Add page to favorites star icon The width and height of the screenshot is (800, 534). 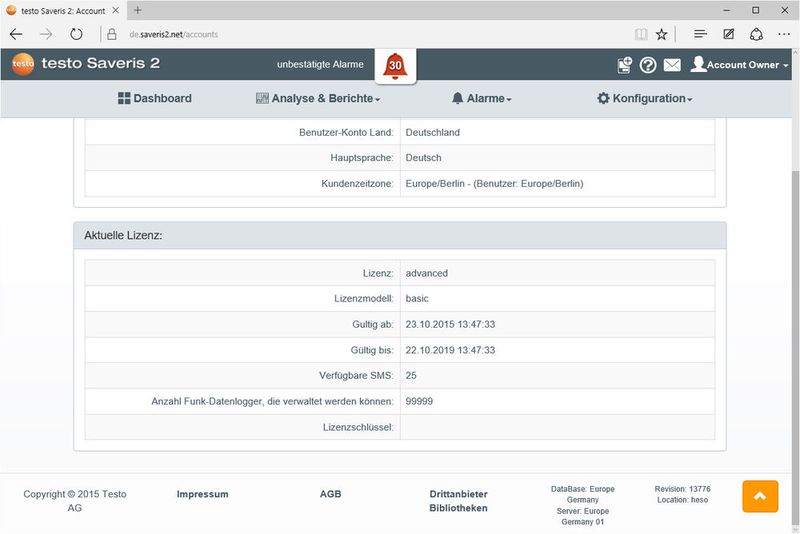pyautogui.click(x=662, y=34)
